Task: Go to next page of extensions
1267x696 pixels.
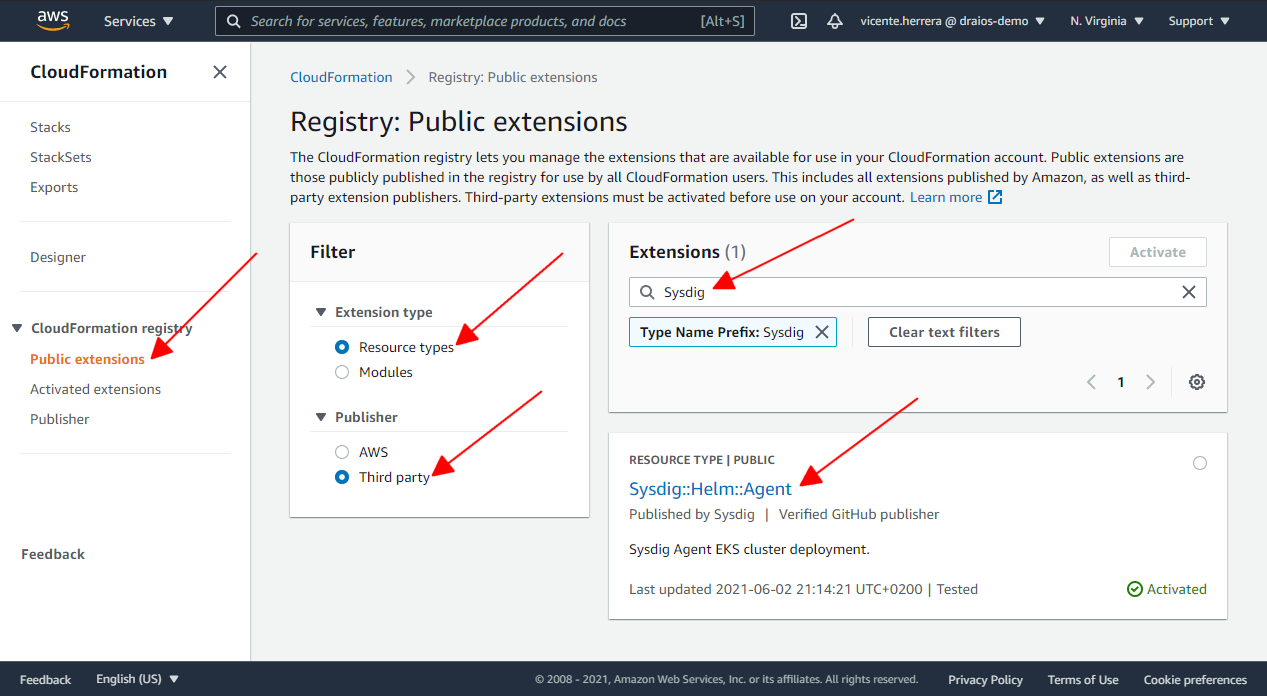Action: (1150, 382)
